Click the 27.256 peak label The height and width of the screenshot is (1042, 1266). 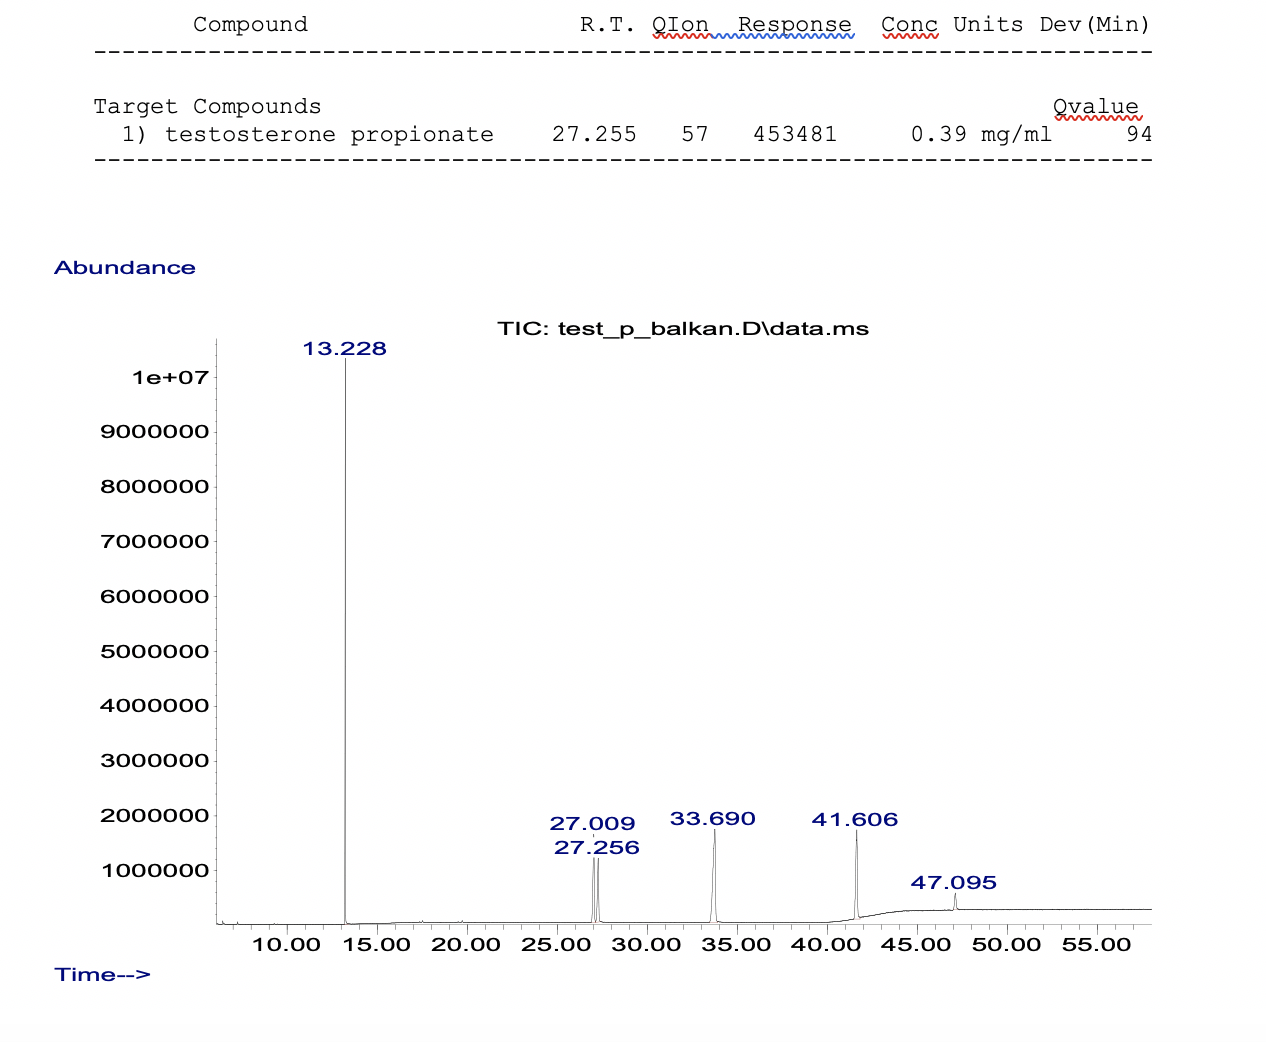click(597, 848)
